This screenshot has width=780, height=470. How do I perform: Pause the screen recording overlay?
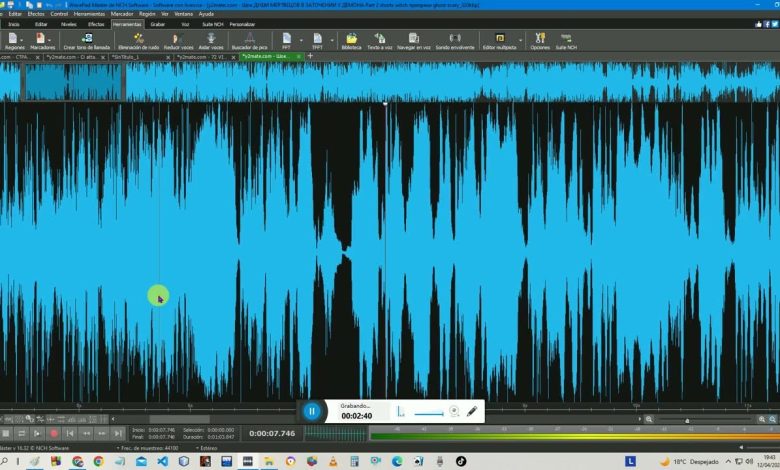click(311, 411)
